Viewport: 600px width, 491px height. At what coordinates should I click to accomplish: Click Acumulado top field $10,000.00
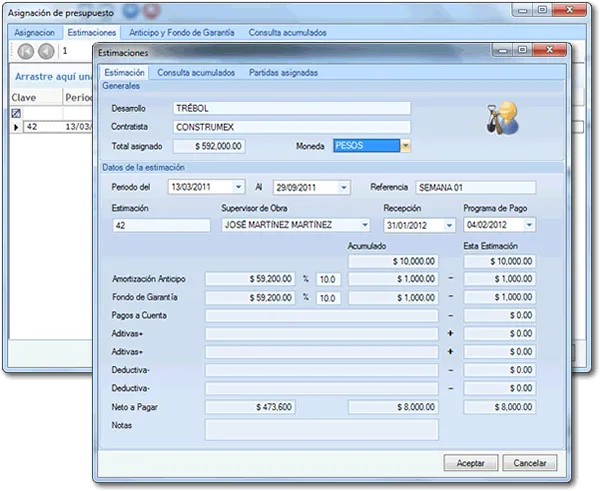point(393,261)
